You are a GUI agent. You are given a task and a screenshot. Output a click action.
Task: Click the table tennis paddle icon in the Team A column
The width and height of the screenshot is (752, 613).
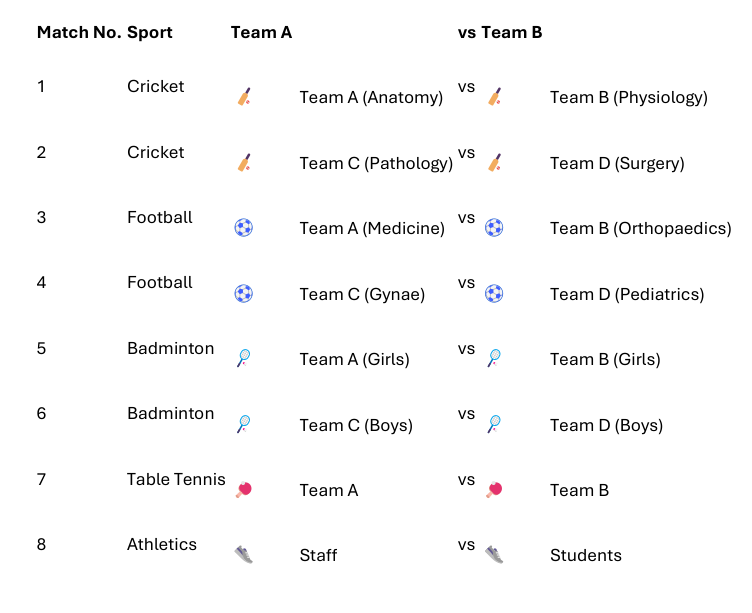(244, 489)
